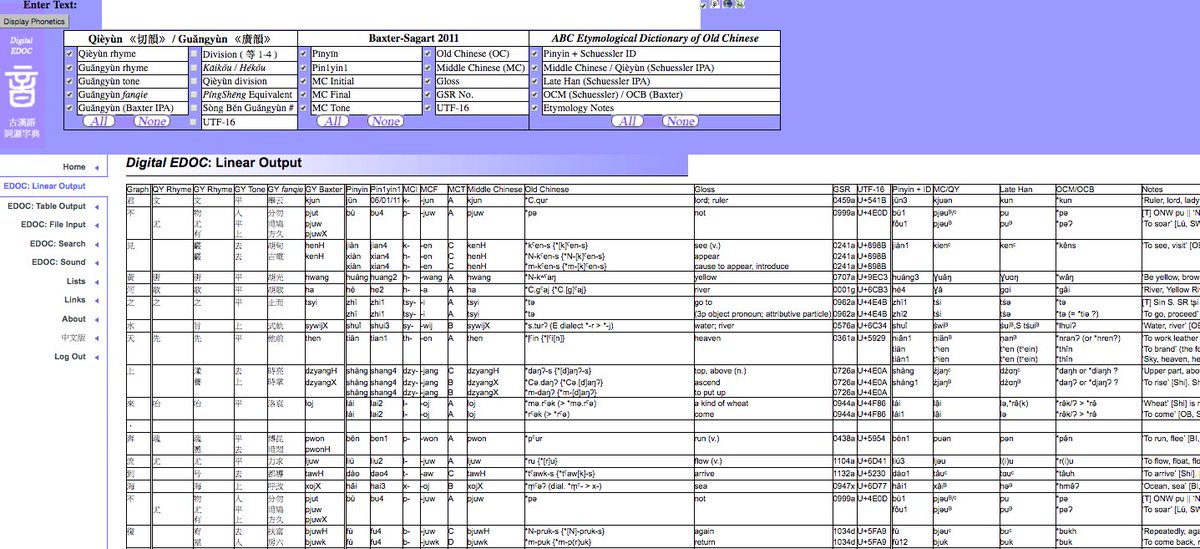Toggle Middle Chinese / Qièyùn (Schuessler IPA) checkbox

(535, 67)
